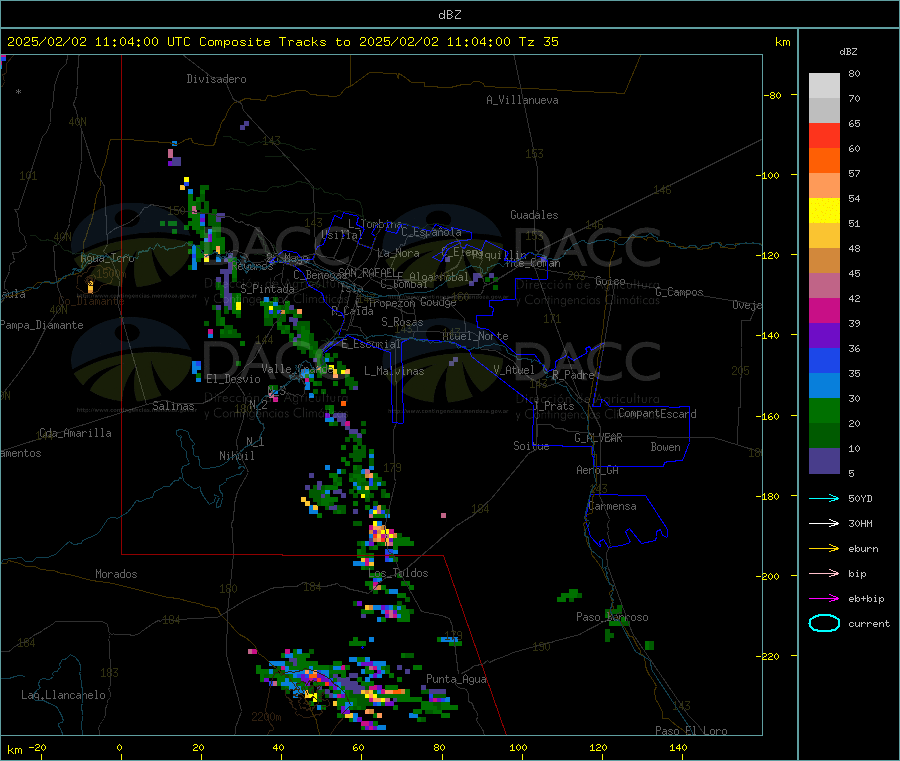Click the 'El_Desvio' map label

tap(234, 379)
